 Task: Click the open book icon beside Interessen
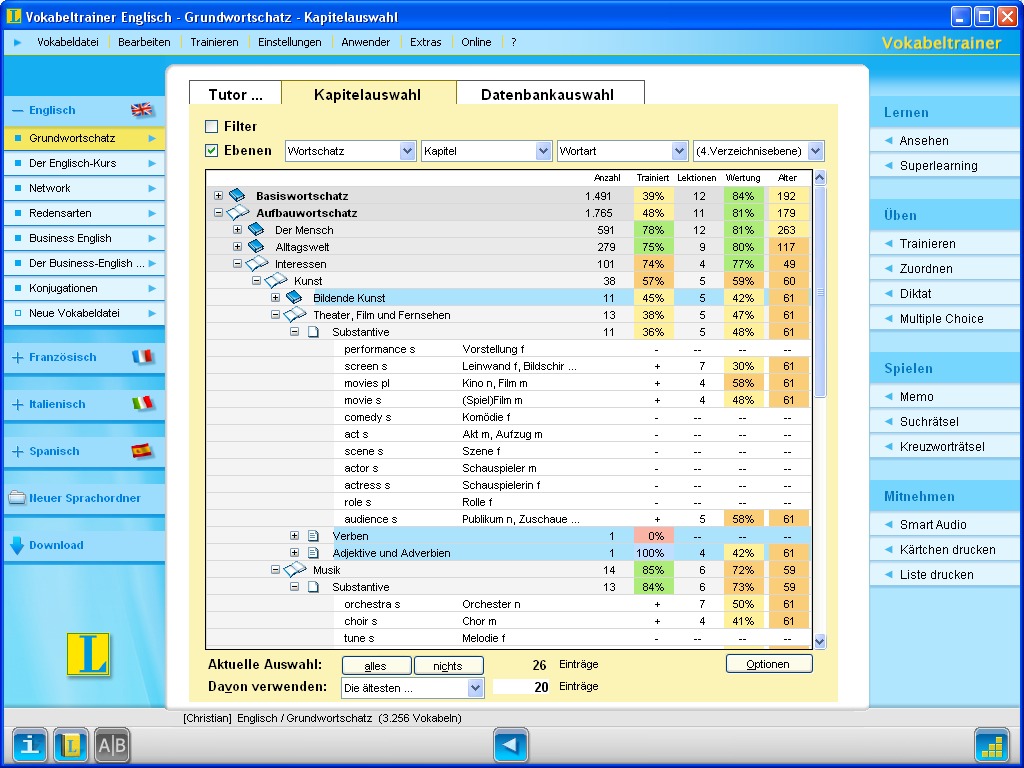(x=257, y=263)
